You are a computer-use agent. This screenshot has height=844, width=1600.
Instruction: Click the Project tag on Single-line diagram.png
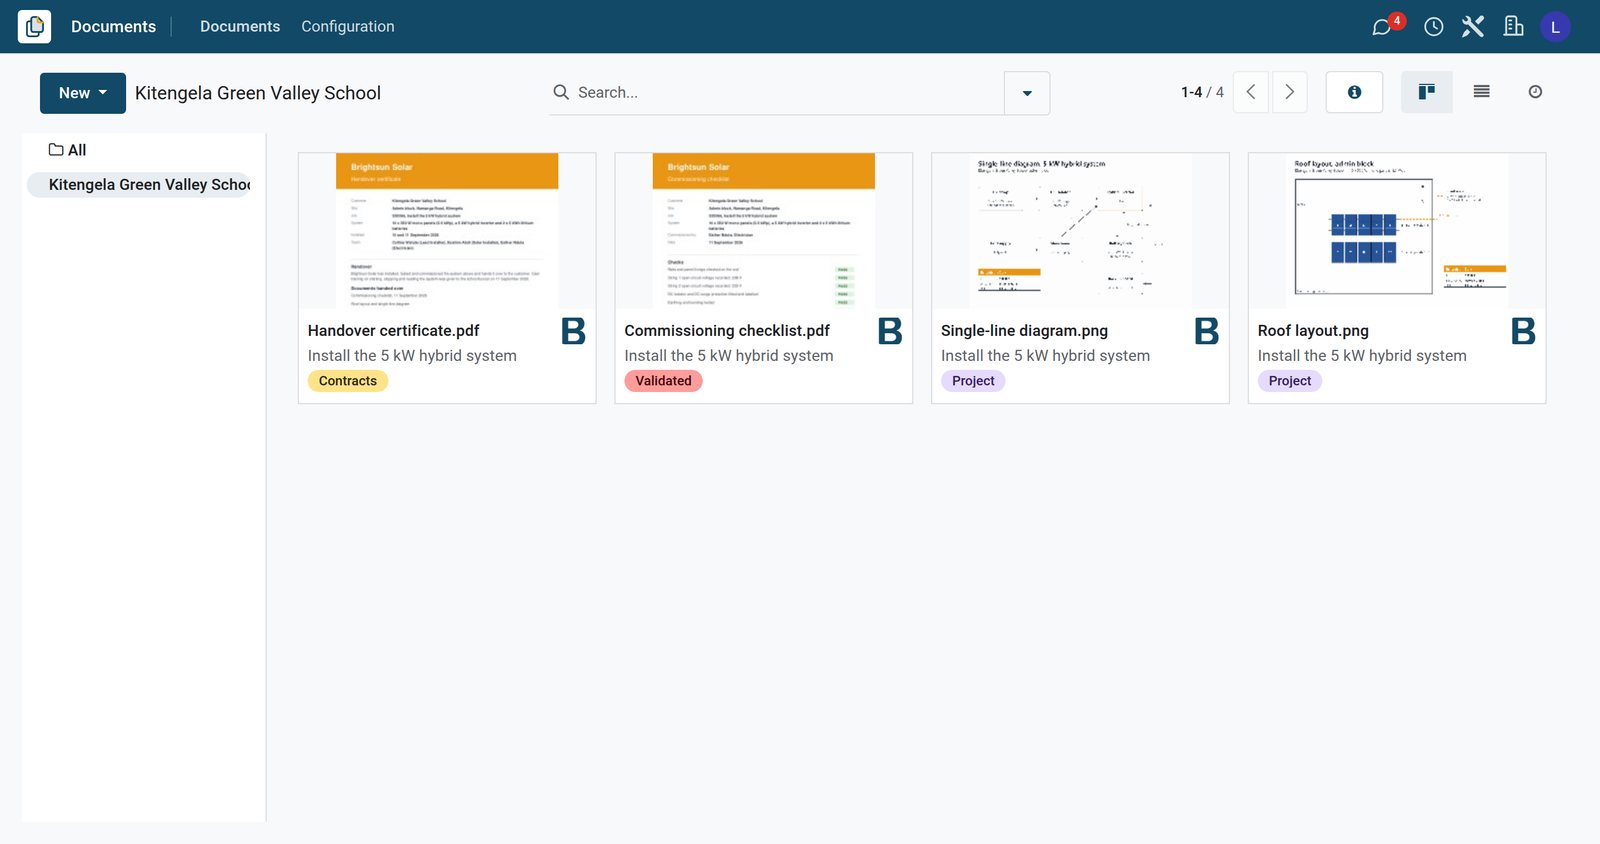coord(973,381)
